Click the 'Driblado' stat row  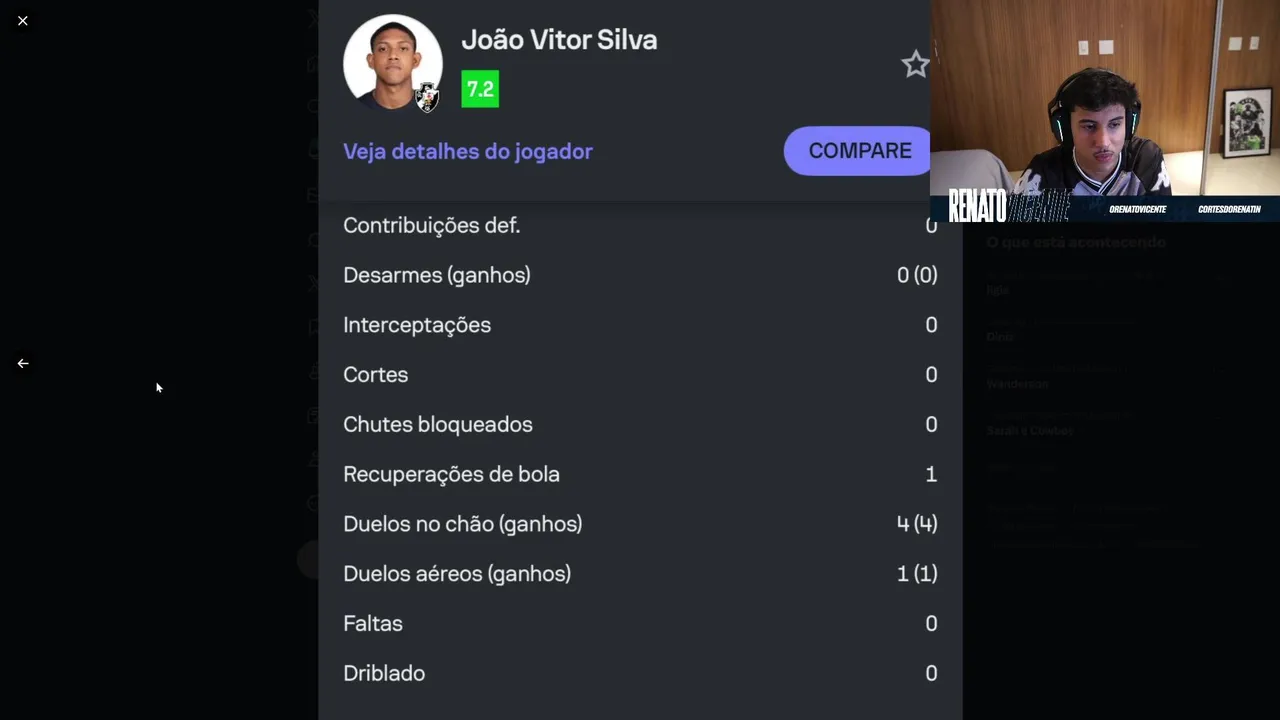(640, 673)
